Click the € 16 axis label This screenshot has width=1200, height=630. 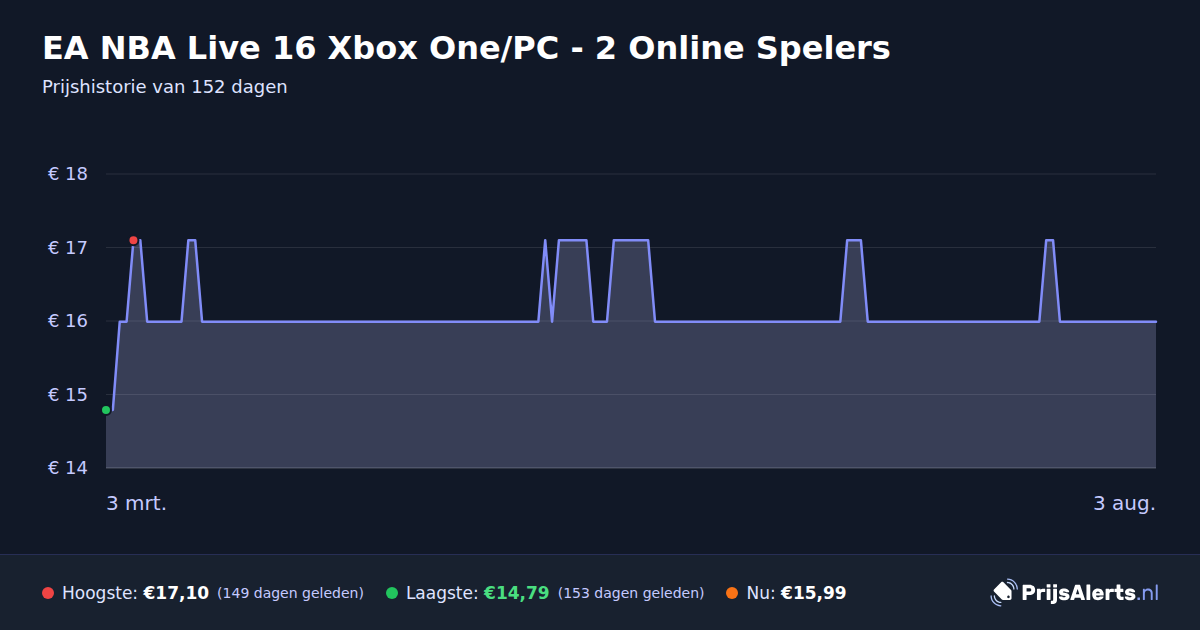68,321
